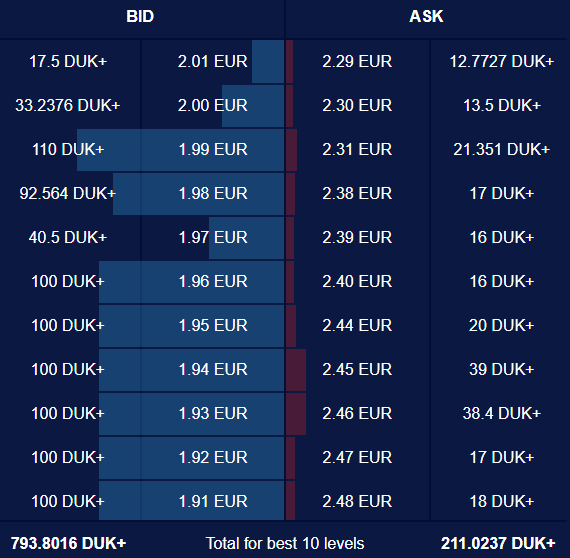Click the 17.5 DUK+ bid volume
This screenshot has height=558, width=570.
coord(68,61)
